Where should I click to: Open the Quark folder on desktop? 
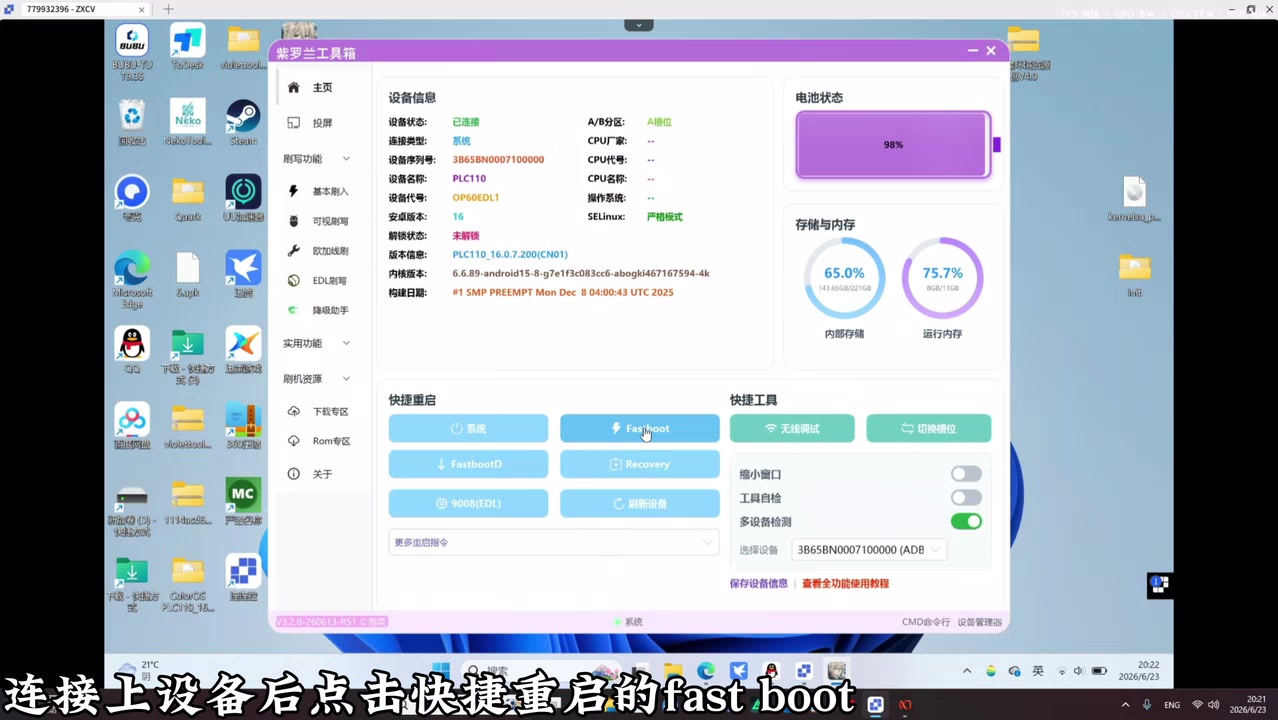pos(187,198)
